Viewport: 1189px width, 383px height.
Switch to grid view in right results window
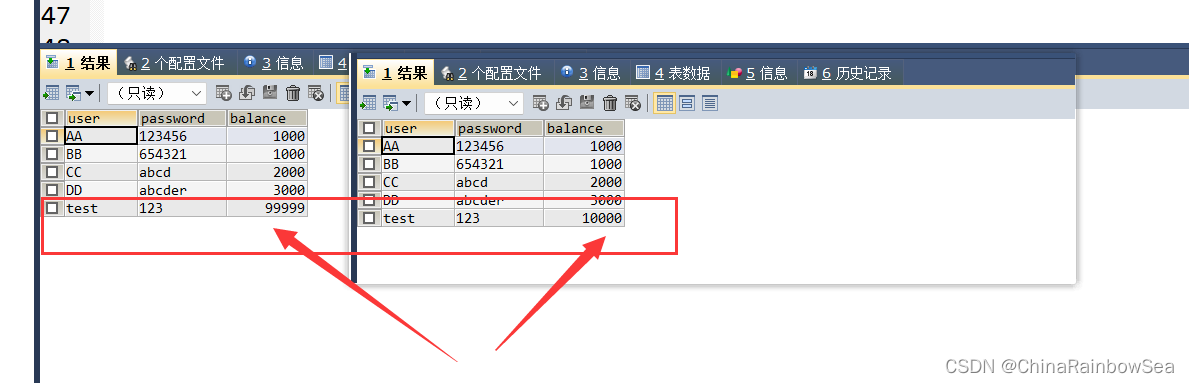tap(664, 102)
